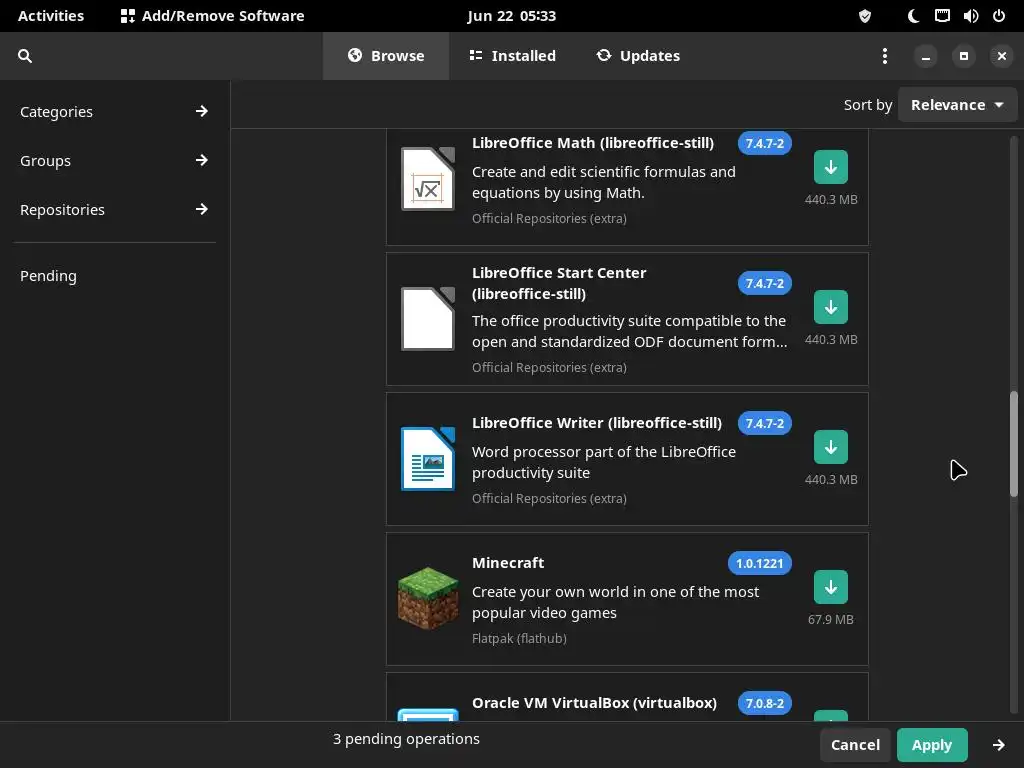Image resolution: width=1024 pixels, height=768 pixels.
Task: Open the three-dot main menu
Action: (885, 56)
